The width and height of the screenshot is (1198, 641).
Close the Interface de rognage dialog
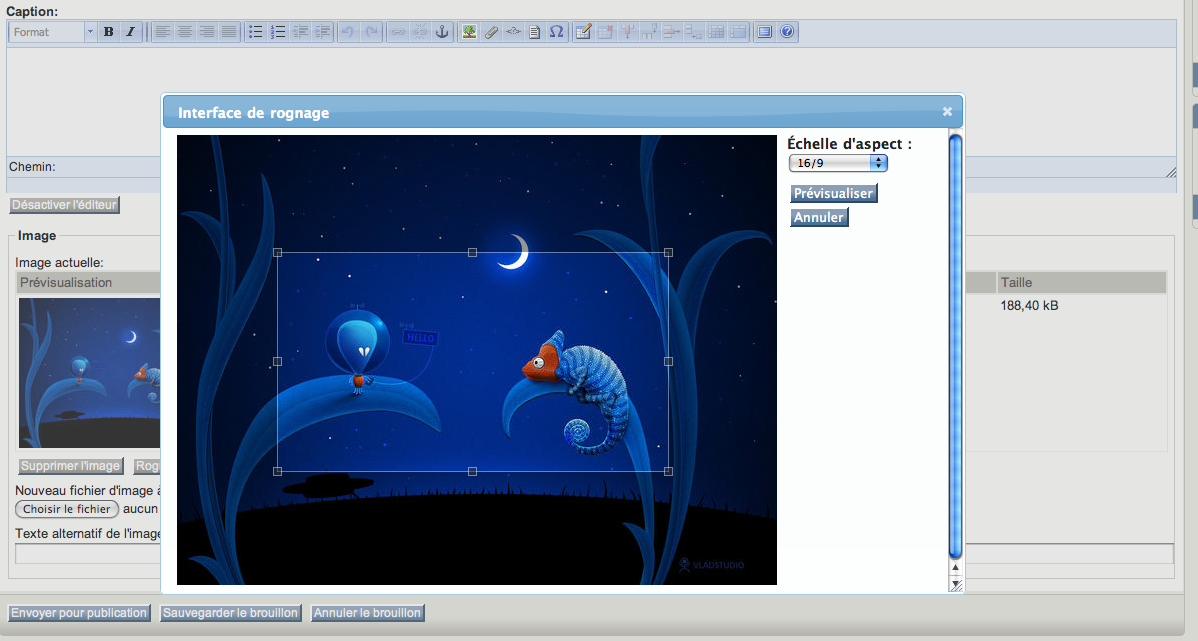[x=947, y=112]
